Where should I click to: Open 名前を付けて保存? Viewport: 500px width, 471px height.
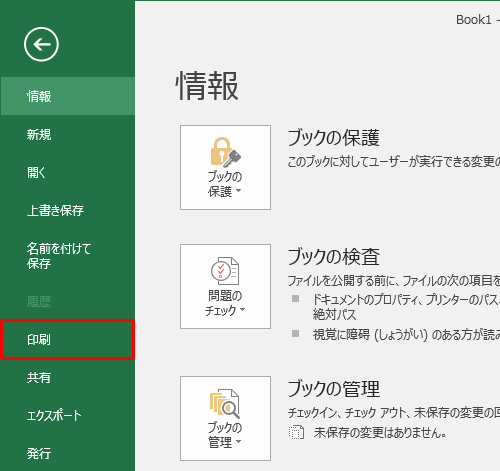pos(67,256)
